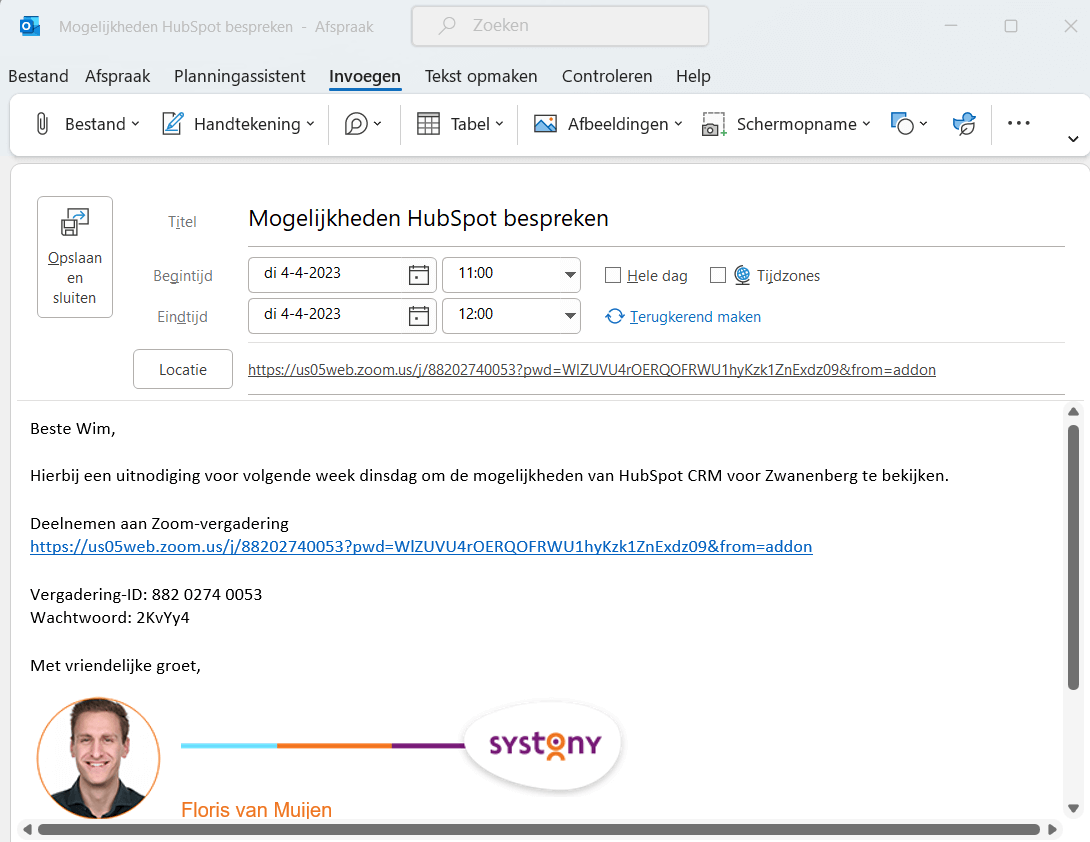
Task: Click the speech bubble Loop component icon
Action: [x=356, y=124]
